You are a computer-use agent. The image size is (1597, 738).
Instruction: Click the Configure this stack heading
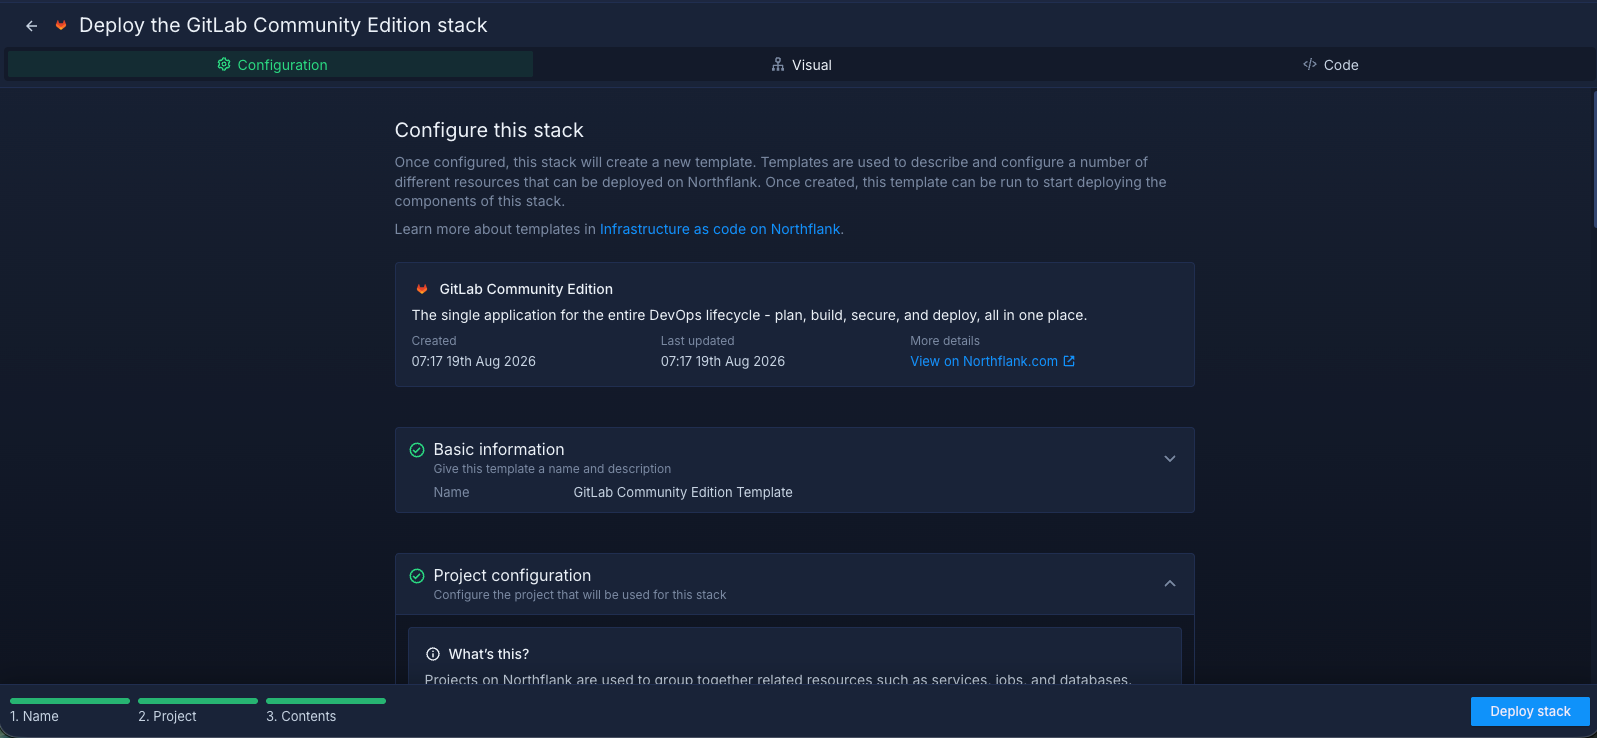click(489, 130)
